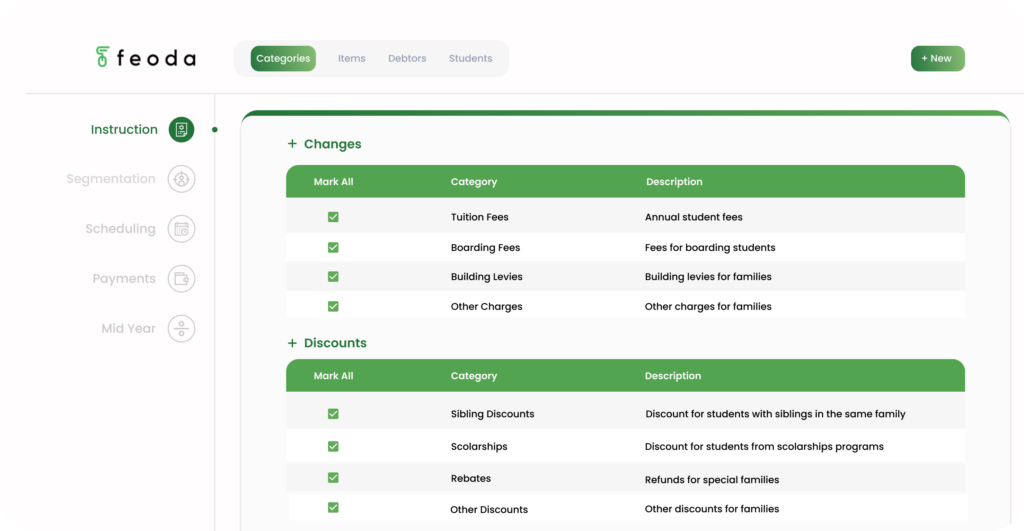Select Instruction in the sidebar

coord(124,129)
